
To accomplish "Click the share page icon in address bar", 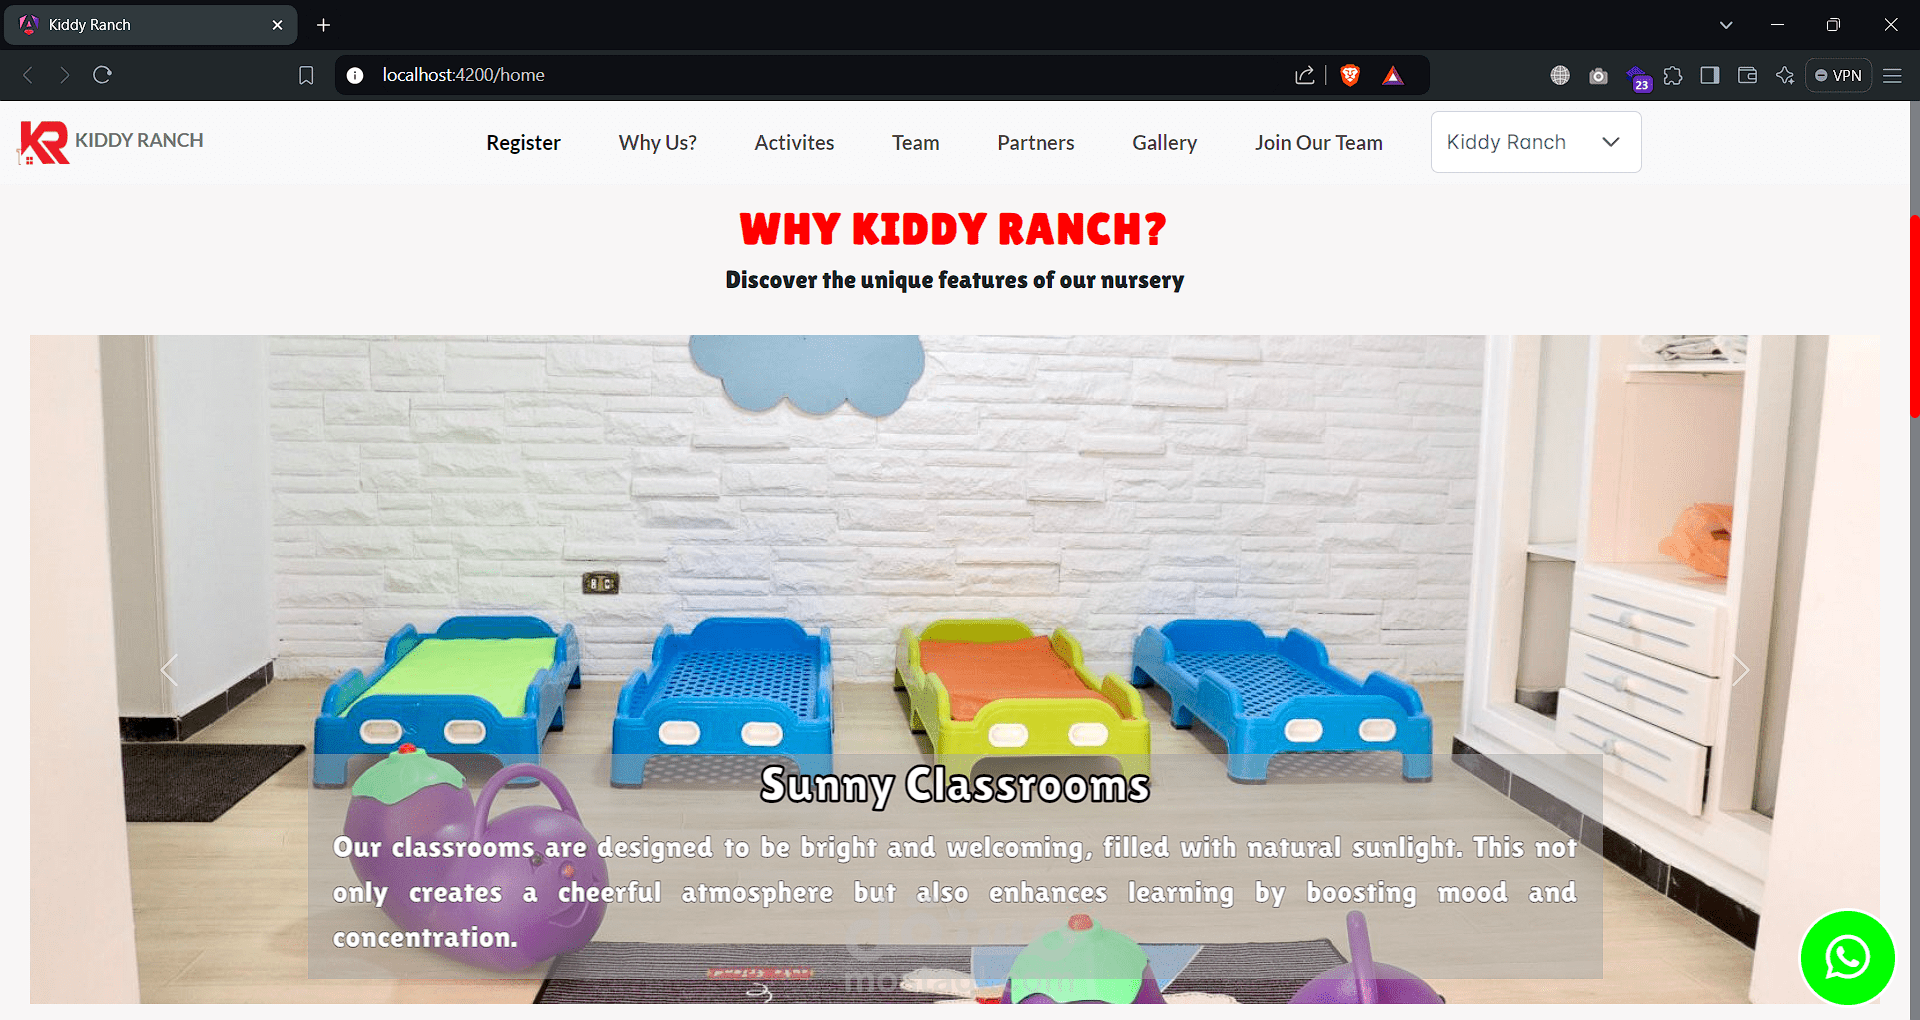I will tap(1304, 75).
